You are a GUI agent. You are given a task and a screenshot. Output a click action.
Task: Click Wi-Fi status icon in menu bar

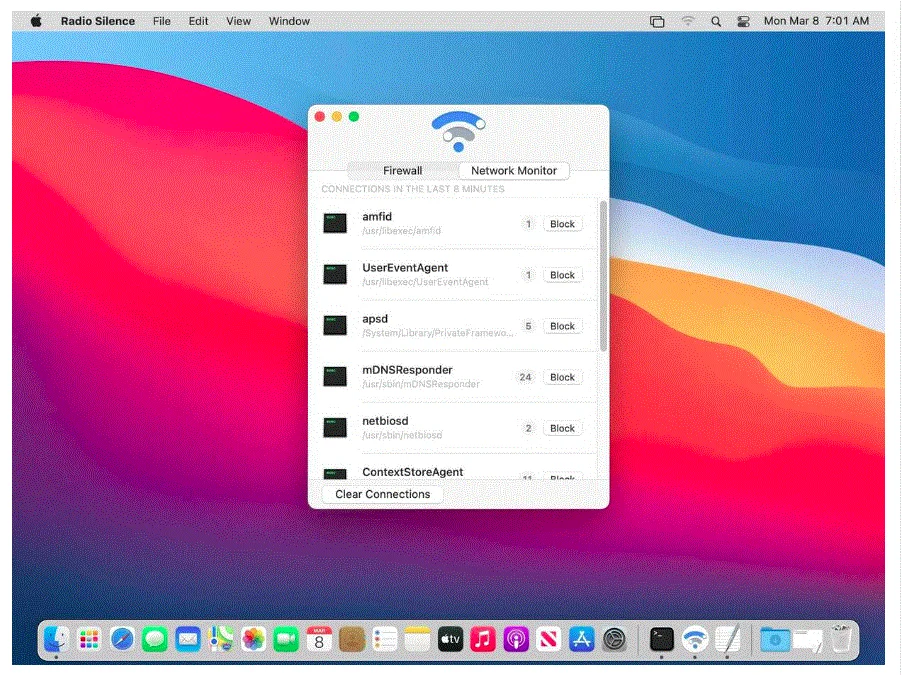[687, 21]
